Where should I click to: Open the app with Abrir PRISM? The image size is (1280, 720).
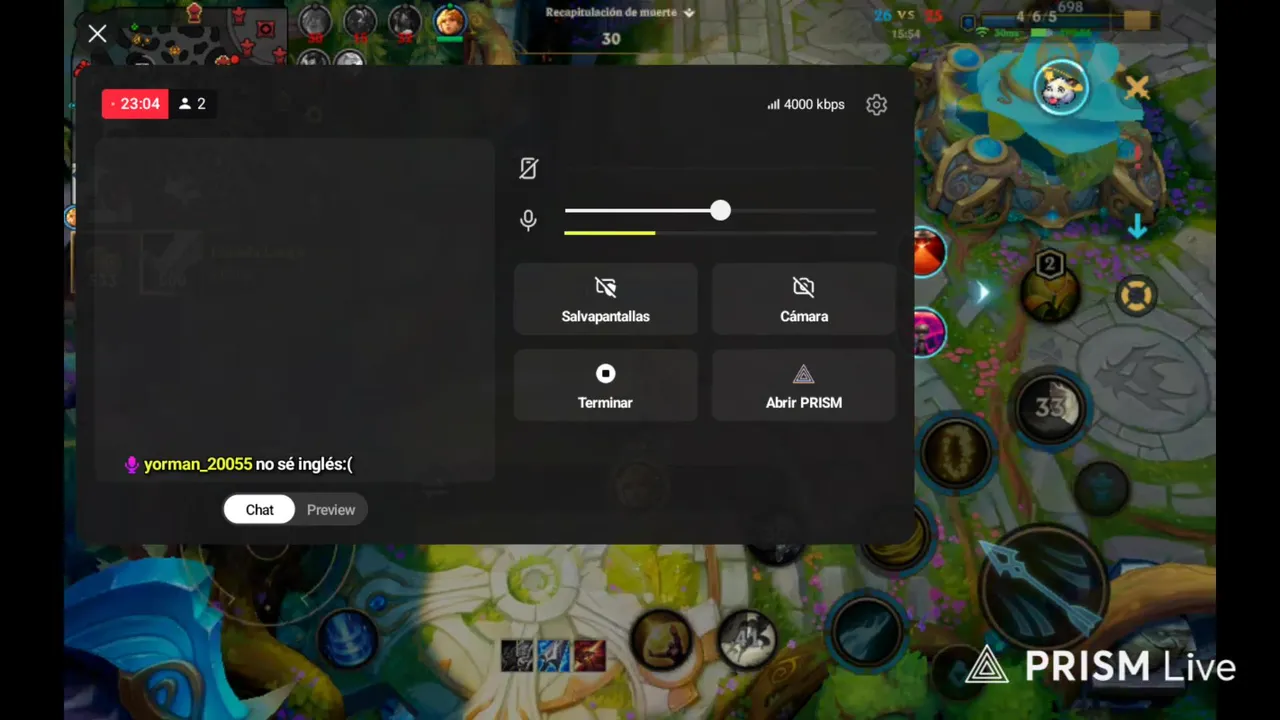(803, 385)
